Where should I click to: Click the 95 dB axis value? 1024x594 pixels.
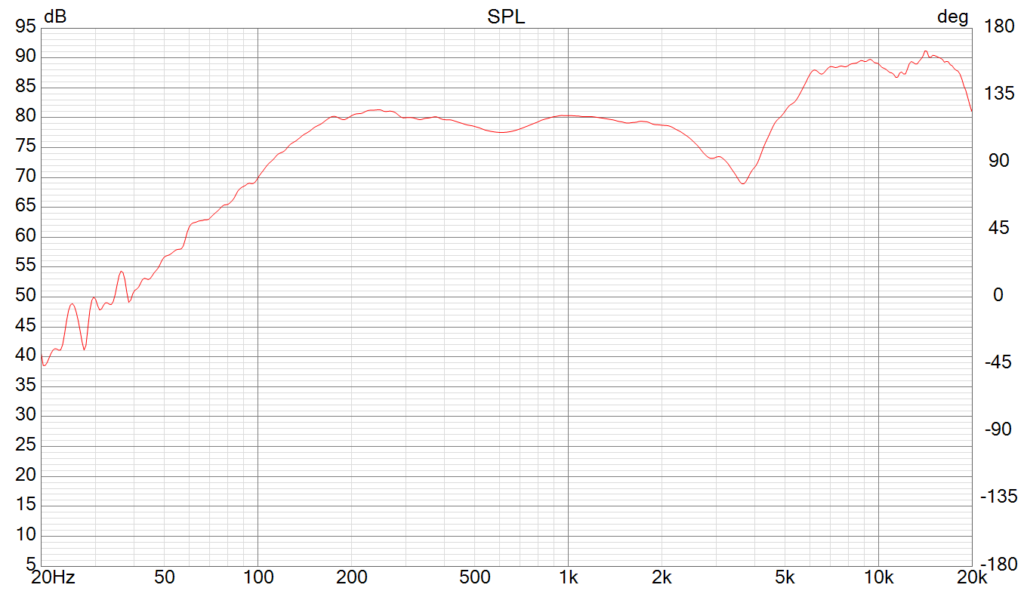point(25,26)
